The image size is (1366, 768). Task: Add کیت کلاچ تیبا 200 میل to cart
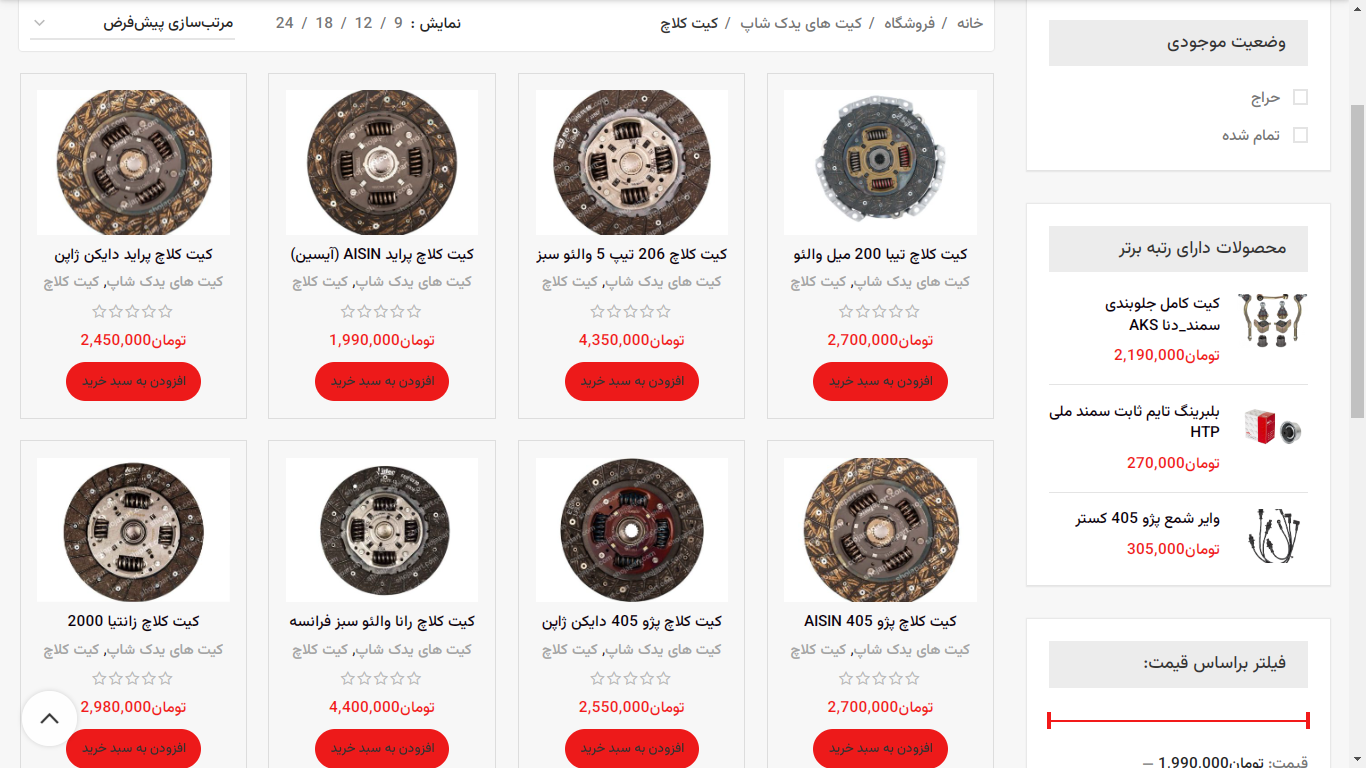[880, 381]
